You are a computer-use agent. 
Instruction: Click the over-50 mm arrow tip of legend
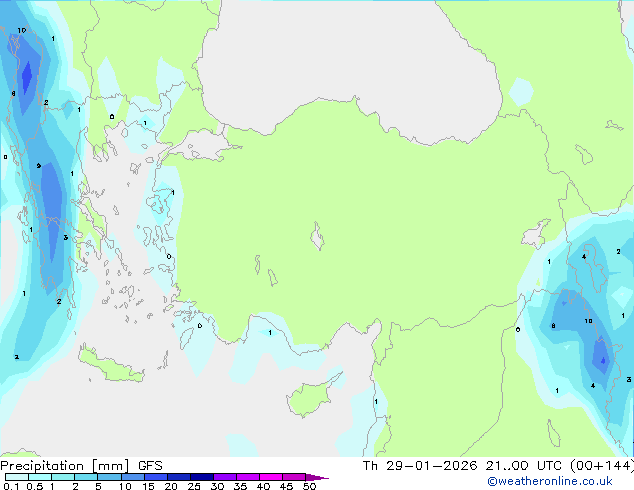[x=317, y=477]
